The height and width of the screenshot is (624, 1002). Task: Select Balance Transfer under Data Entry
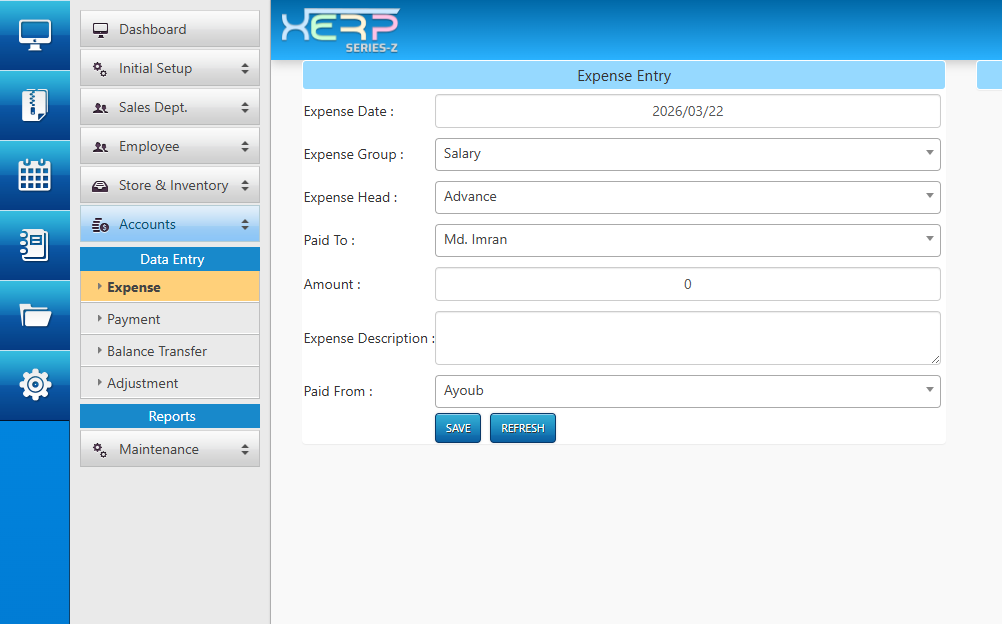click(157, 352)
